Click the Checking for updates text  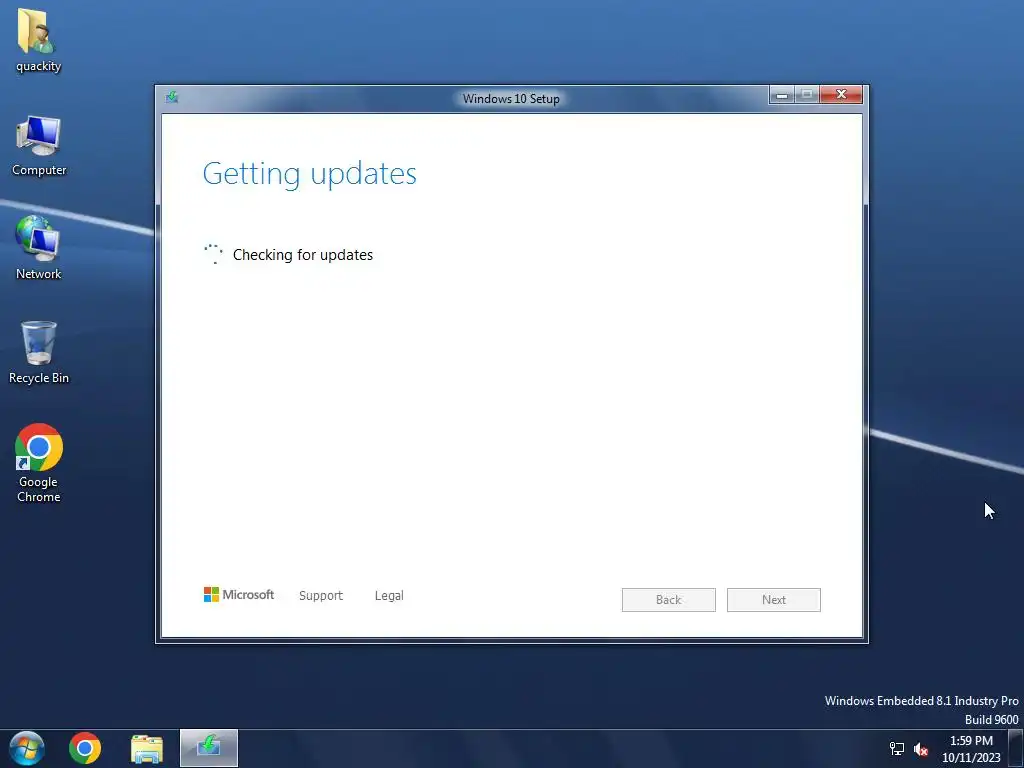click(x=303, y=255)
